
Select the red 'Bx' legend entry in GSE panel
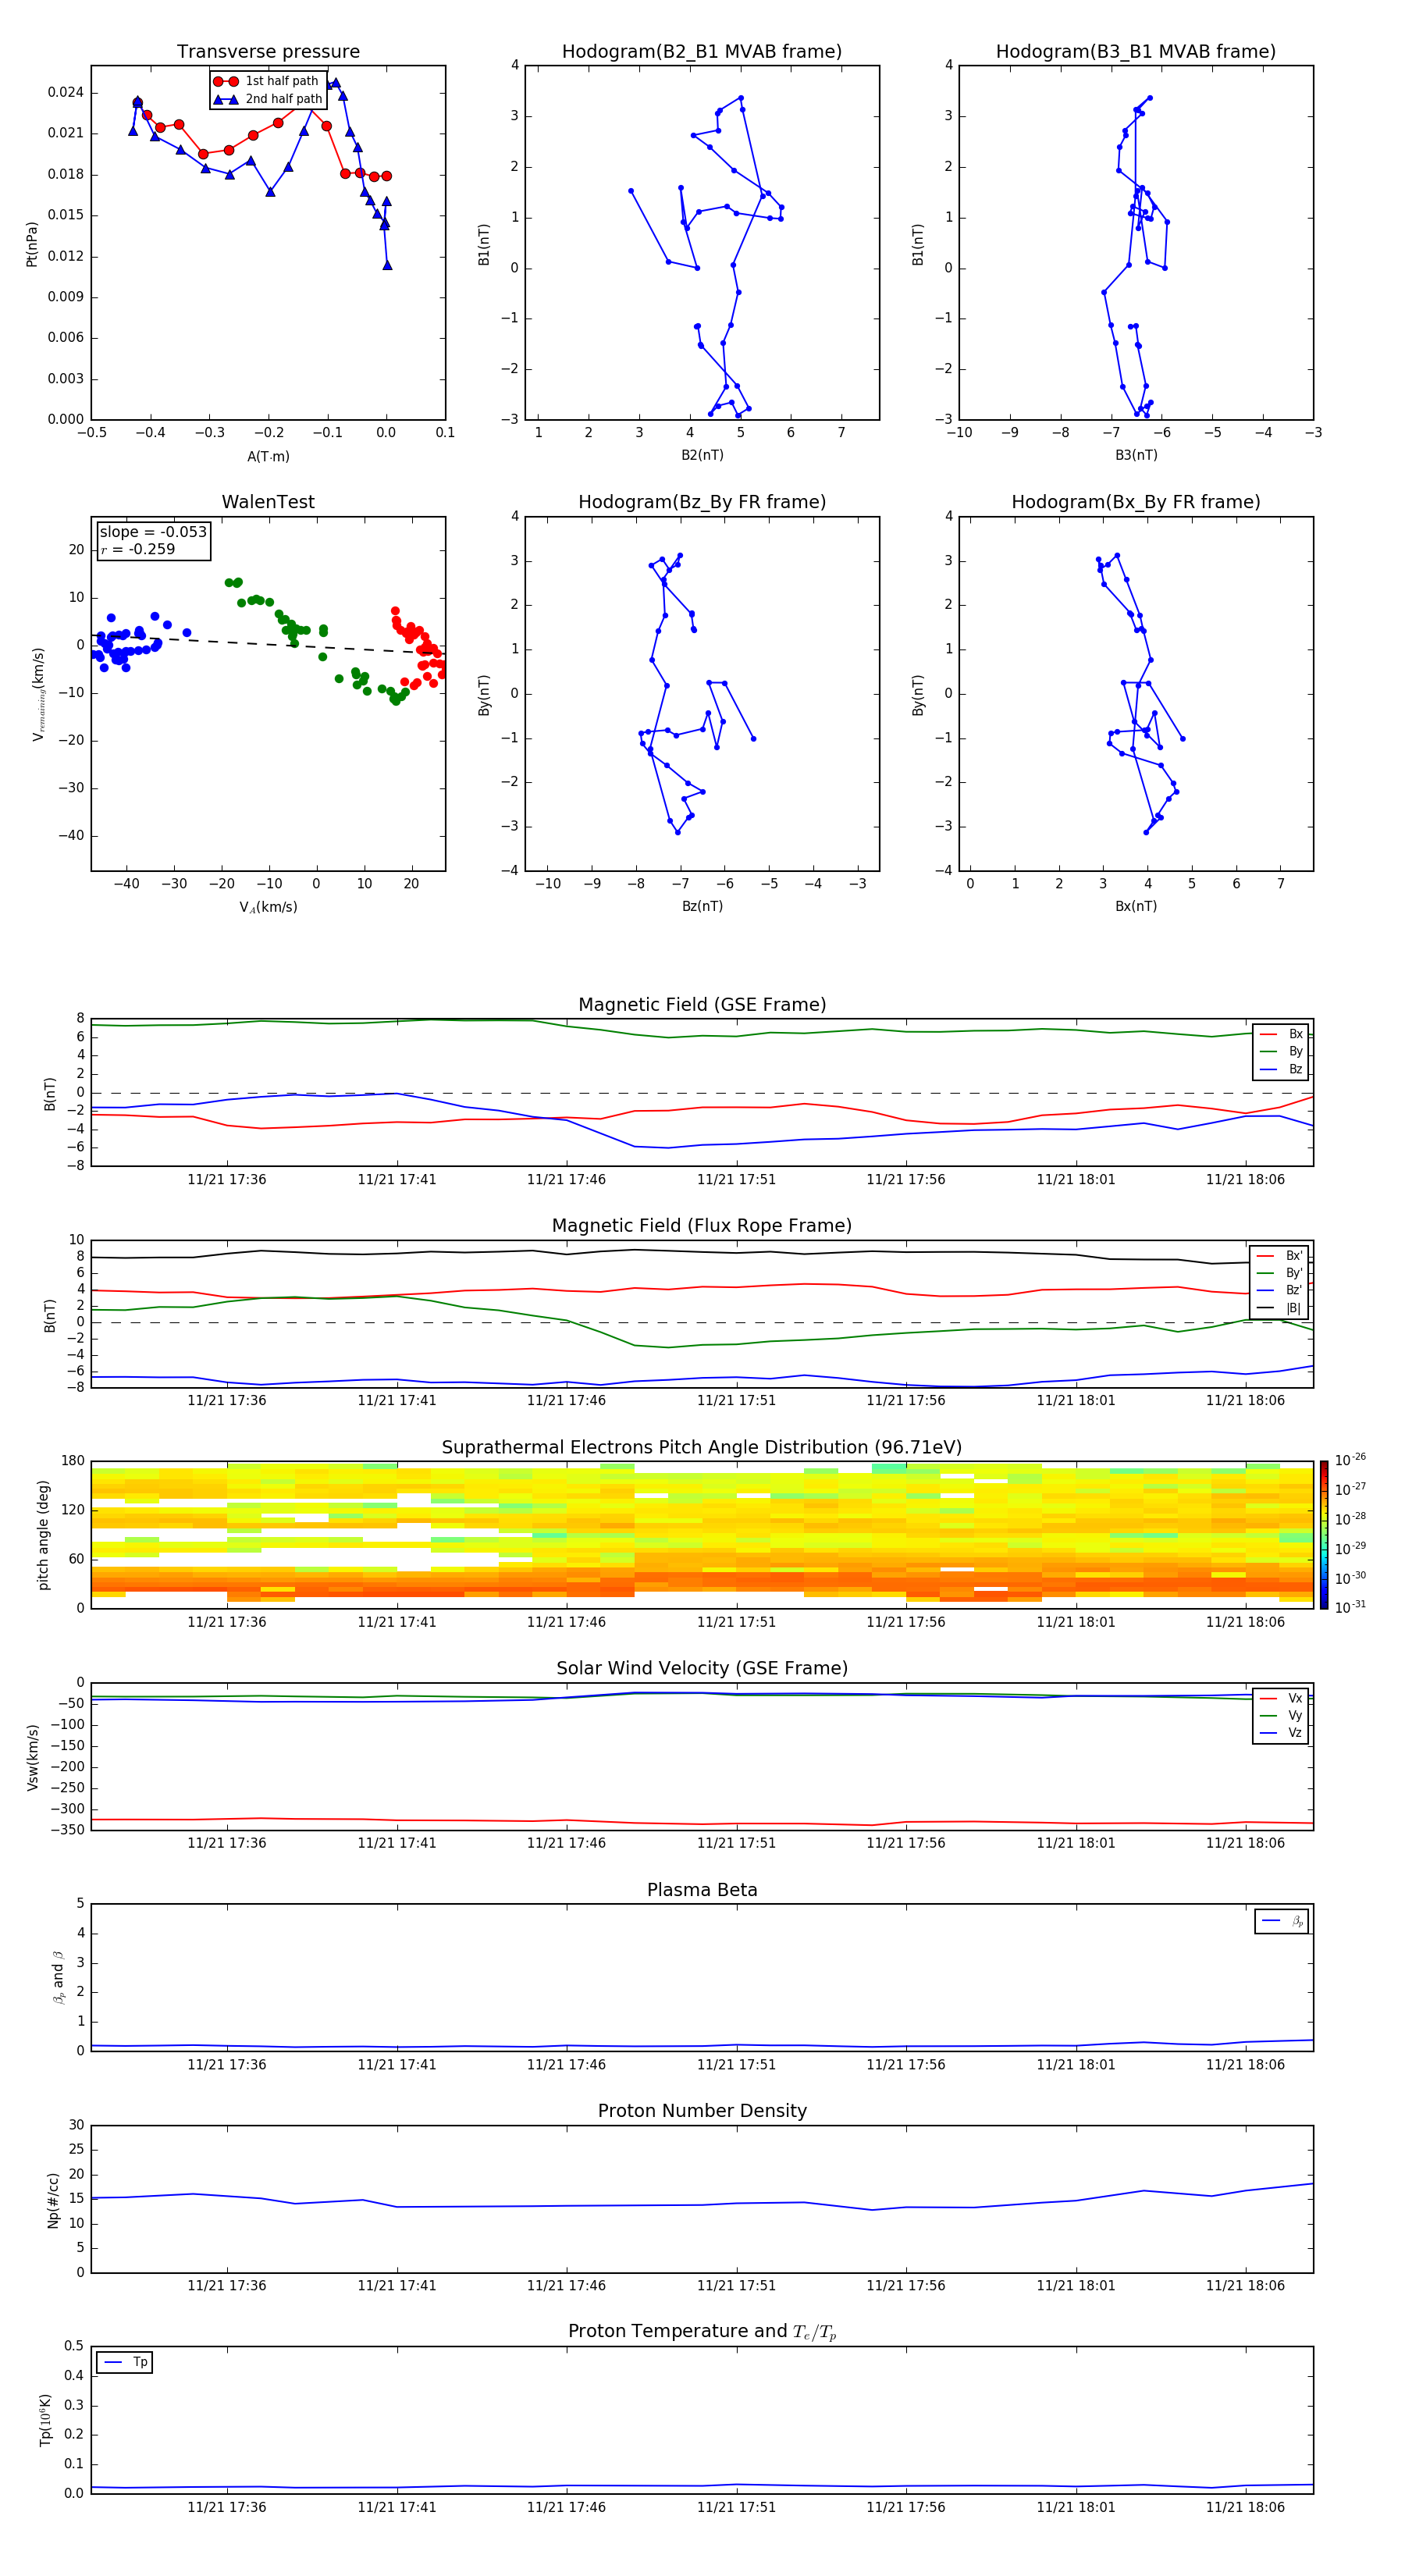1281,1034
